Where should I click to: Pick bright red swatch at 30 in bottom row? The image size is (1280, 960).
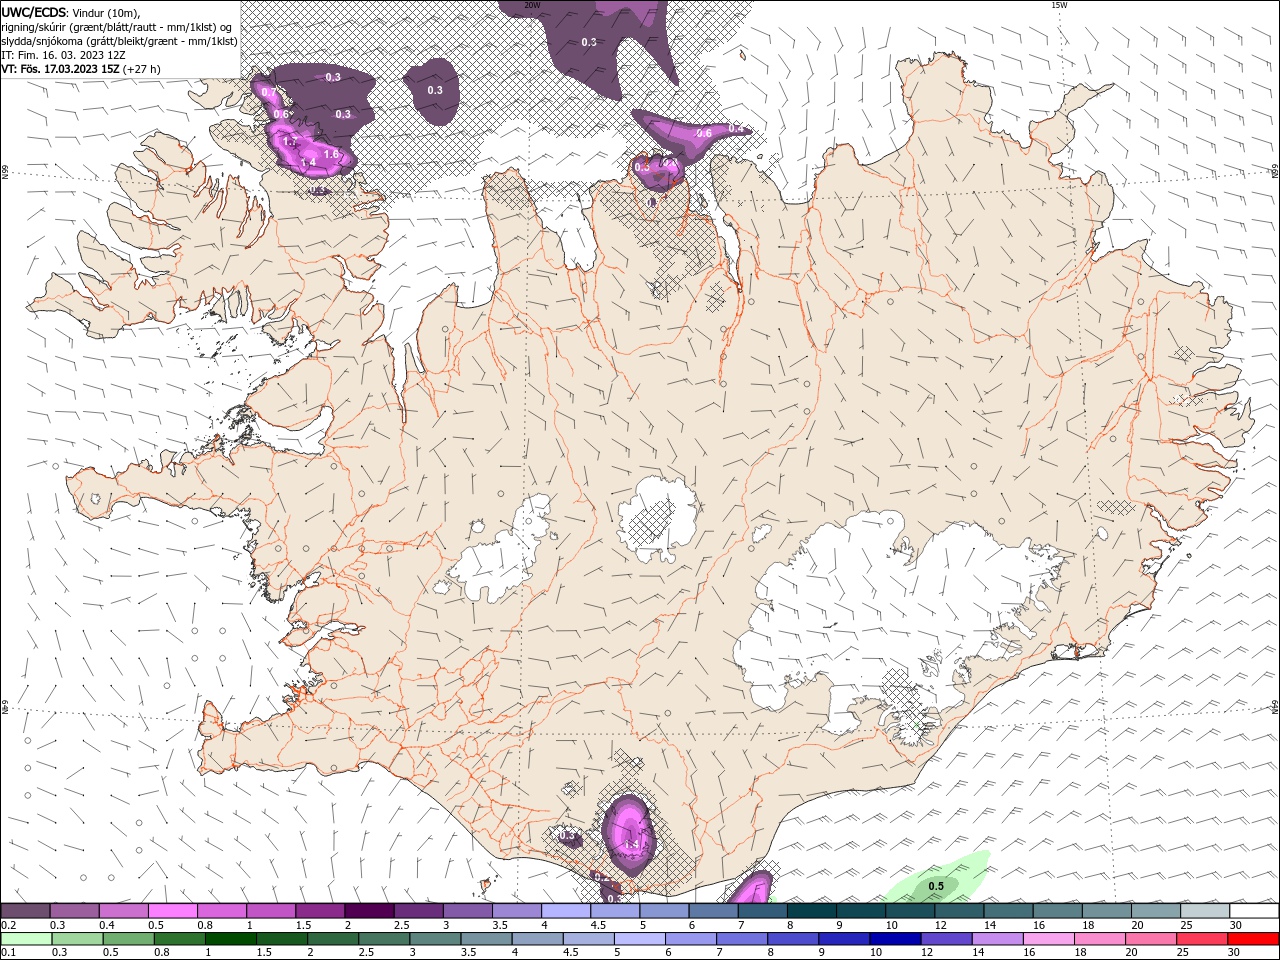click(x=1254, y=939)
